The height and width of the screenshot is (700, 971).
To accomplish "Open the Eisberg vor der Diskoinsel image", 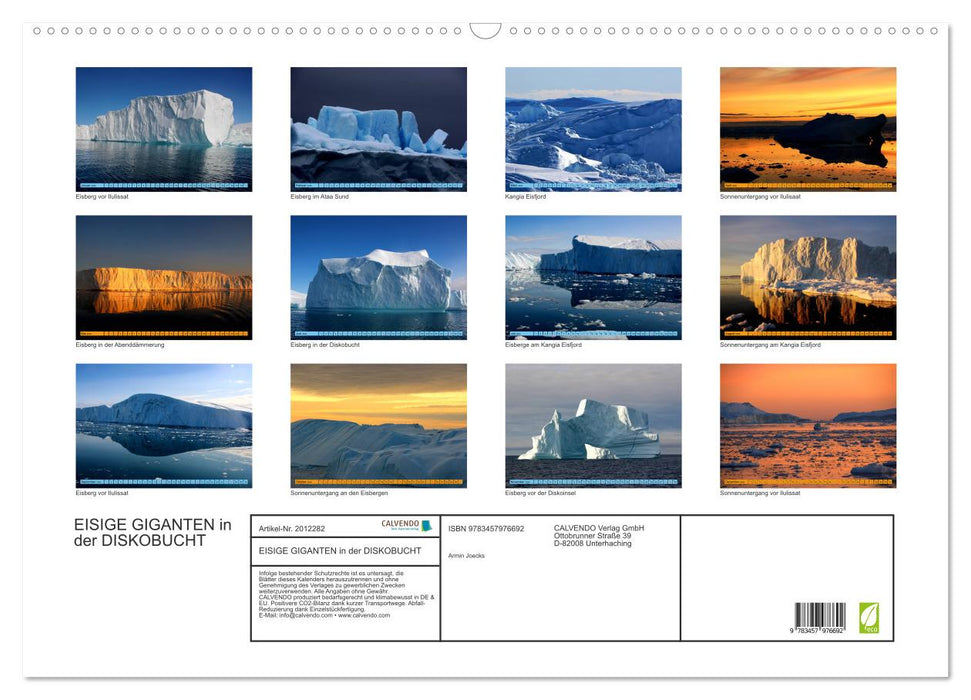I will tap(592, 425).
